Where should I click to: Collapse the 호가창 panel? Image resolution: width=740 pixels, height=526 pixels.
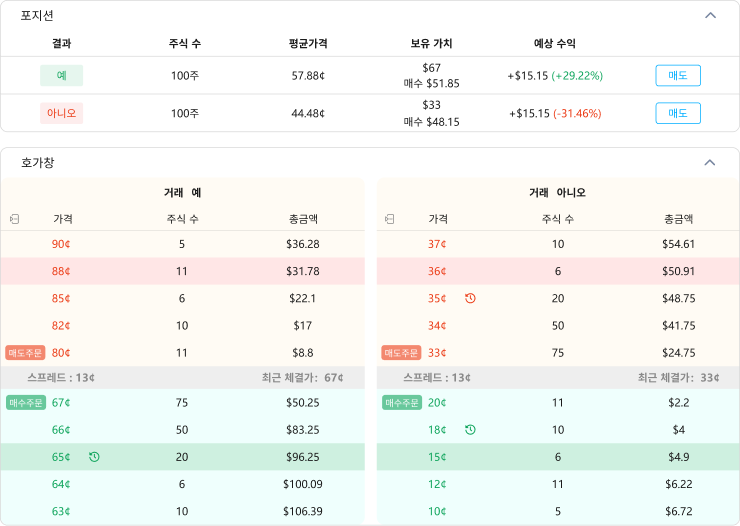710,162
